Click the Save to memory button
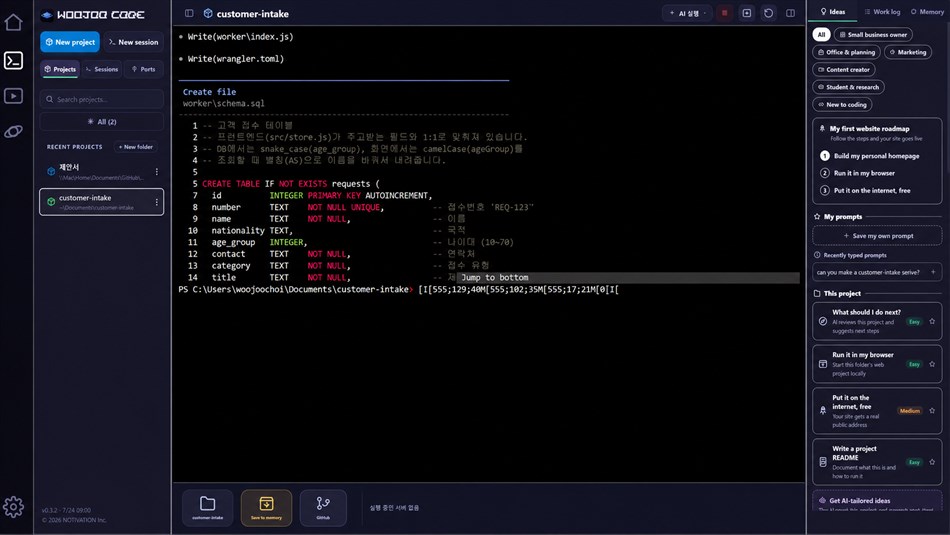 click(x=266, y=507)
